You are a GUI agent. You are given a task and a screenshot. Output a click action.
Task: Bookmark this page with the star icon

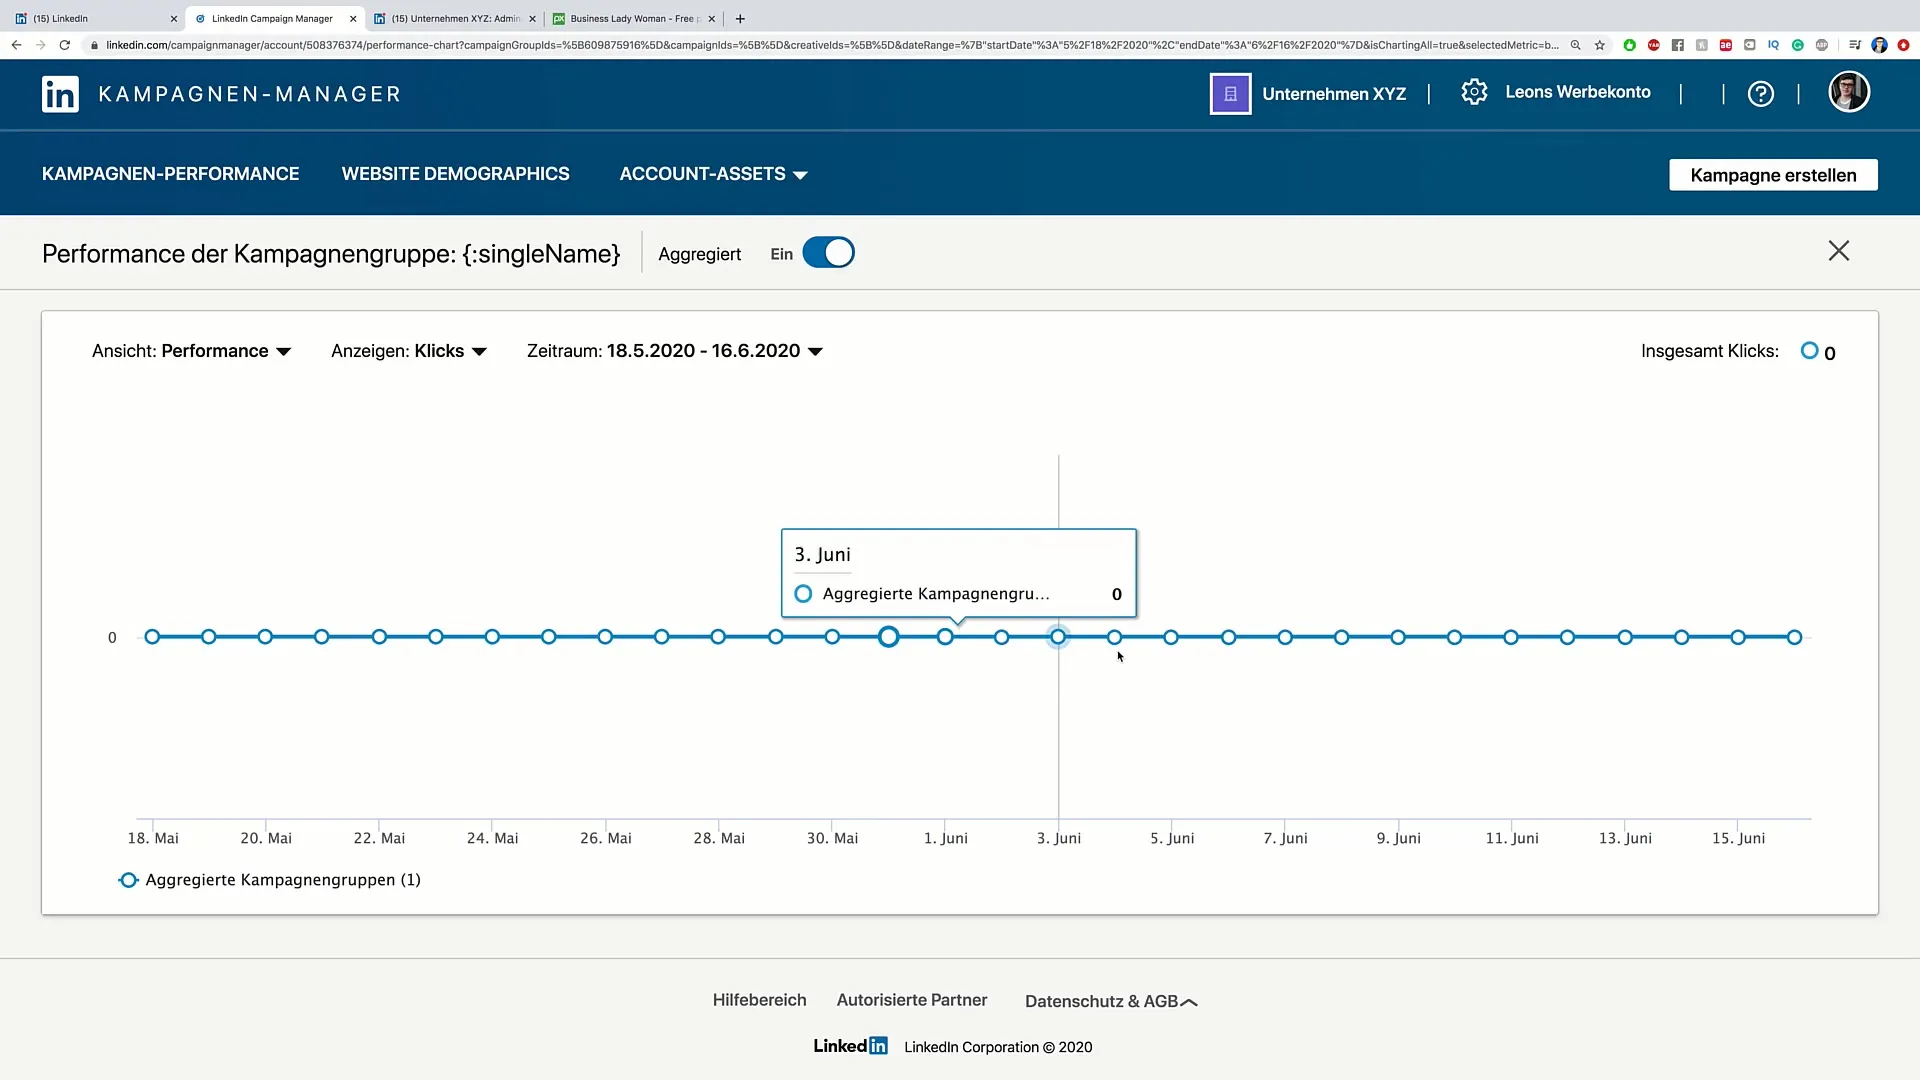coord(1600,45)
